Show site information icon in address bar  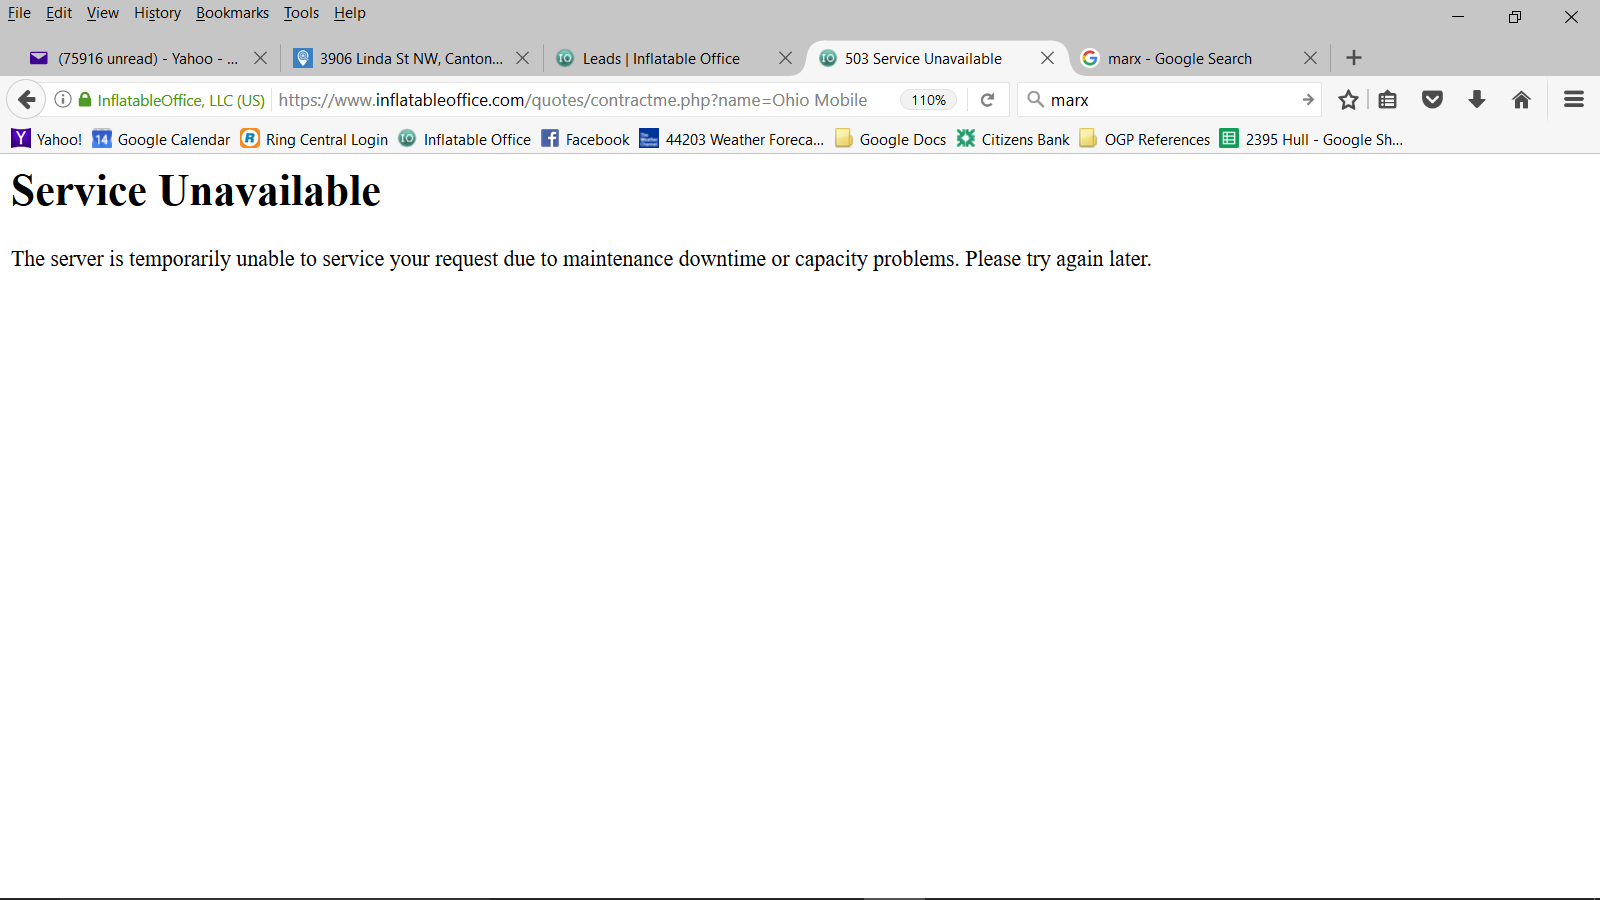tap(63, 100)
